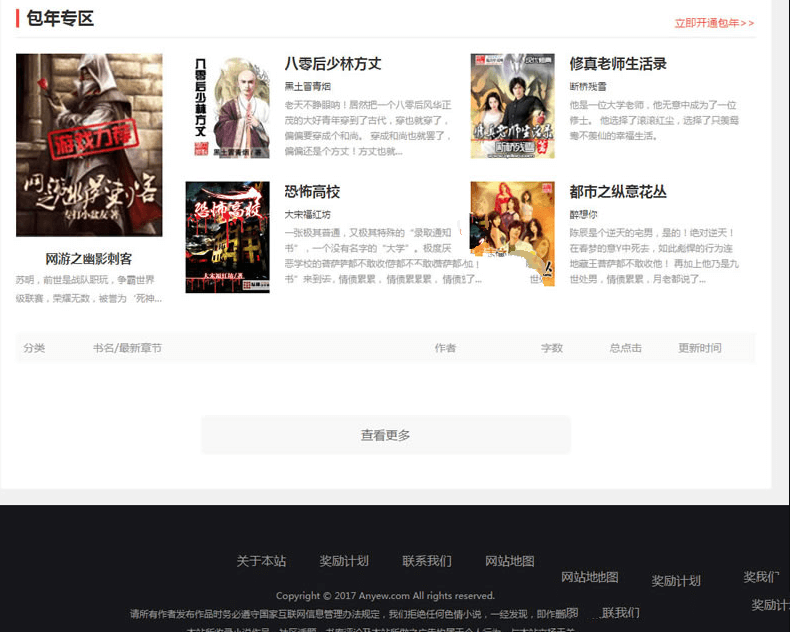
Task: Open 恐怖高校 book cover
Action: 228,237
